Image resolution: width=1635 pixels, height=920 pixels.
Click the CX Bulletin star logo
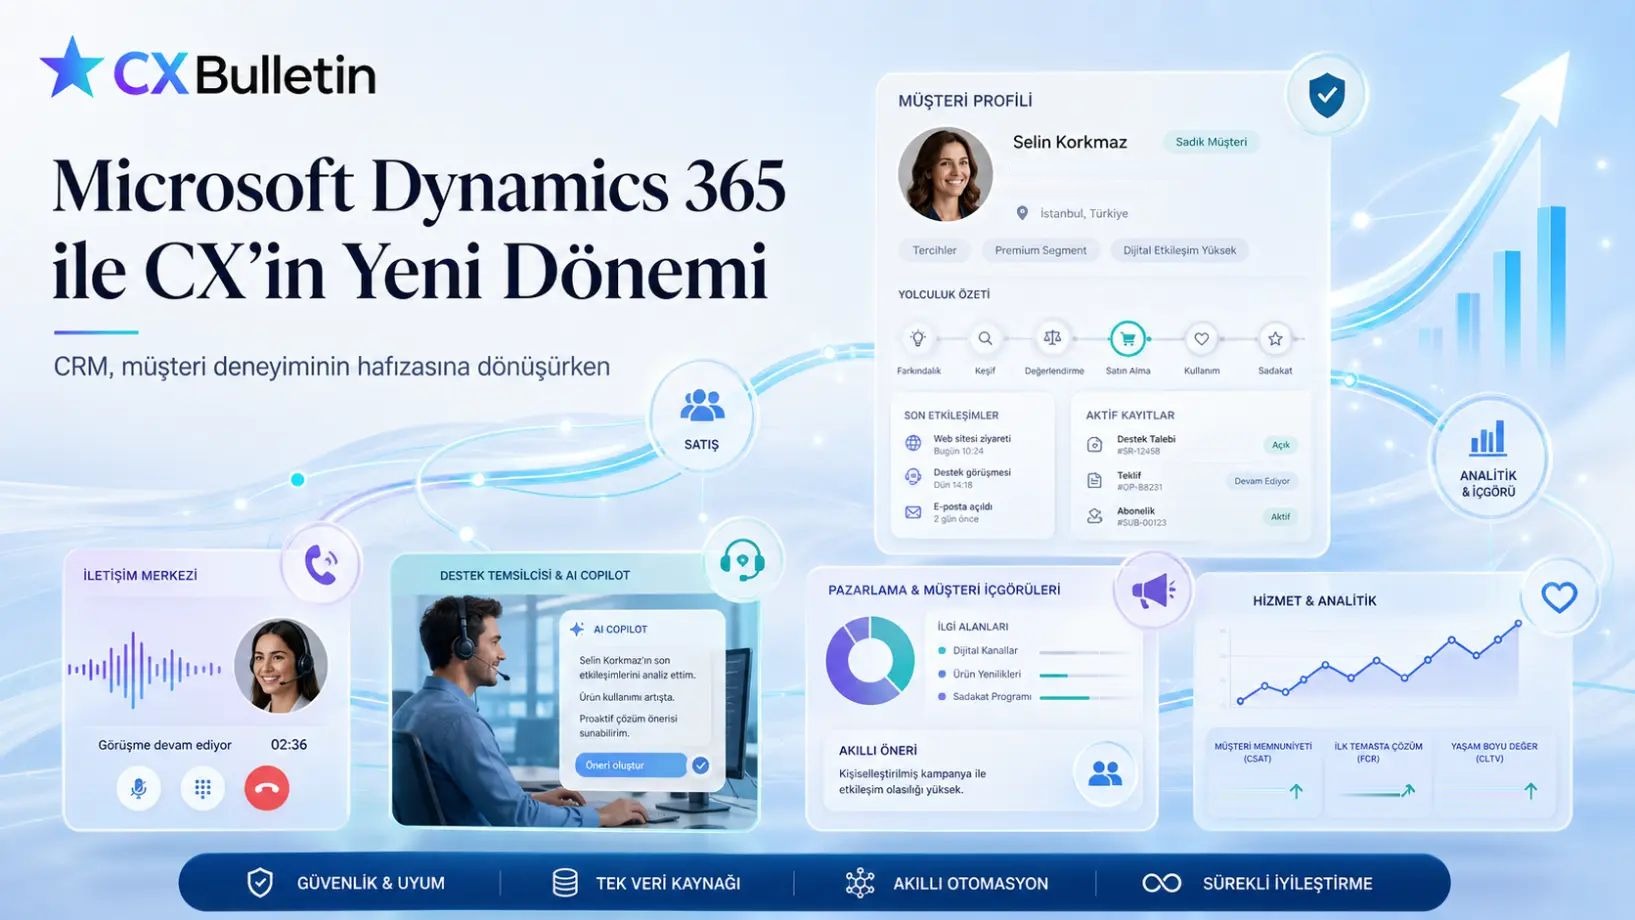tap(71, 67)
